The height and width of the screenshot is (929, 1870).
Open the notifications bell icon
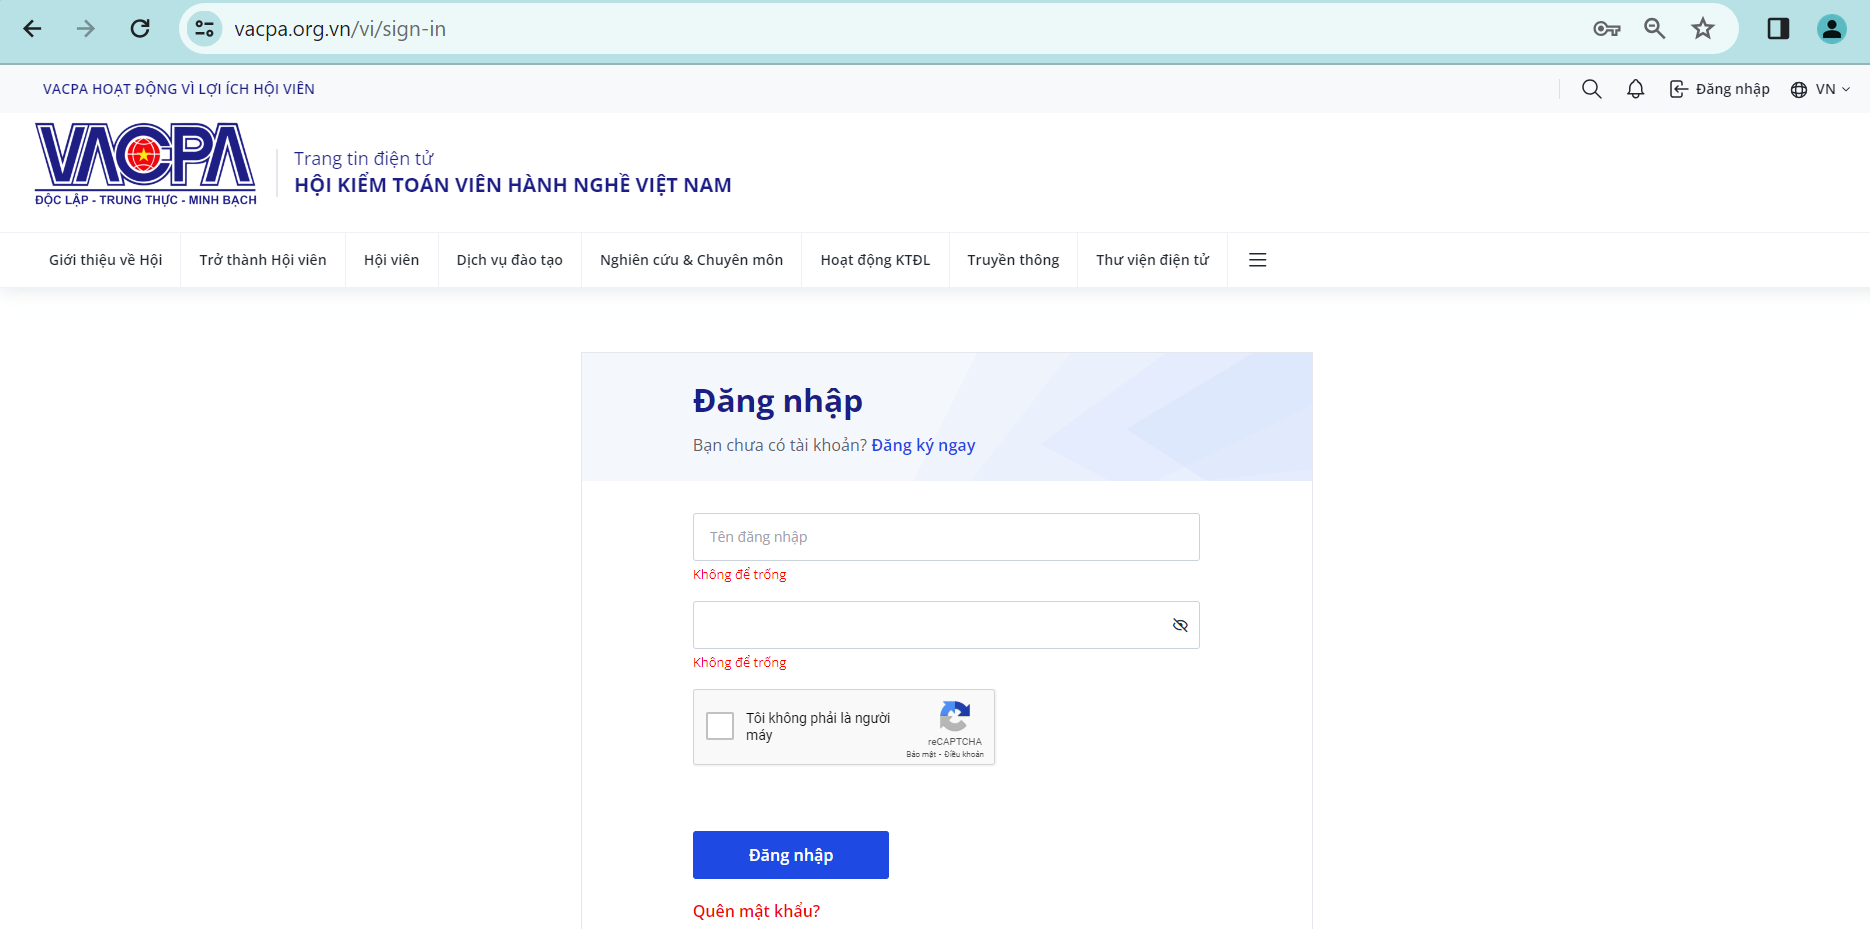pos(1635,89)
